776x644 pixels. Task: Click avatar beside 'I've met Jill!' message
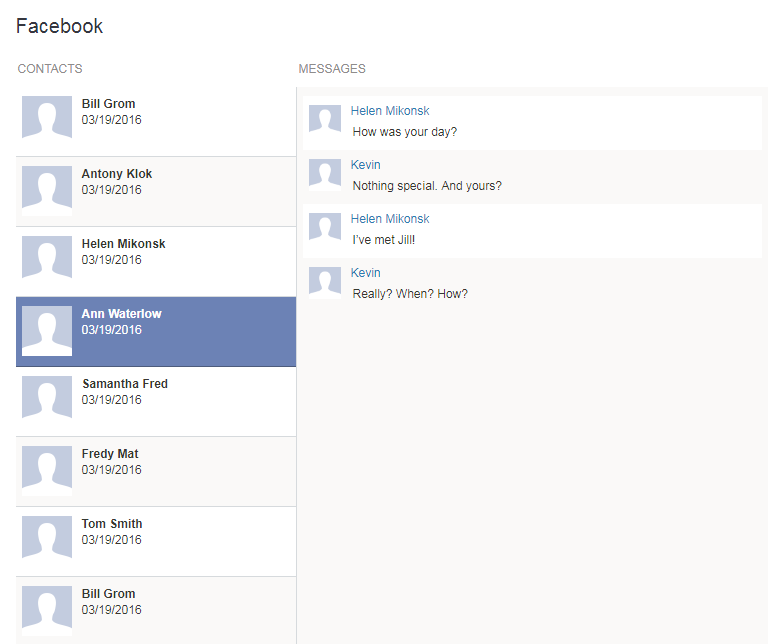325,229
